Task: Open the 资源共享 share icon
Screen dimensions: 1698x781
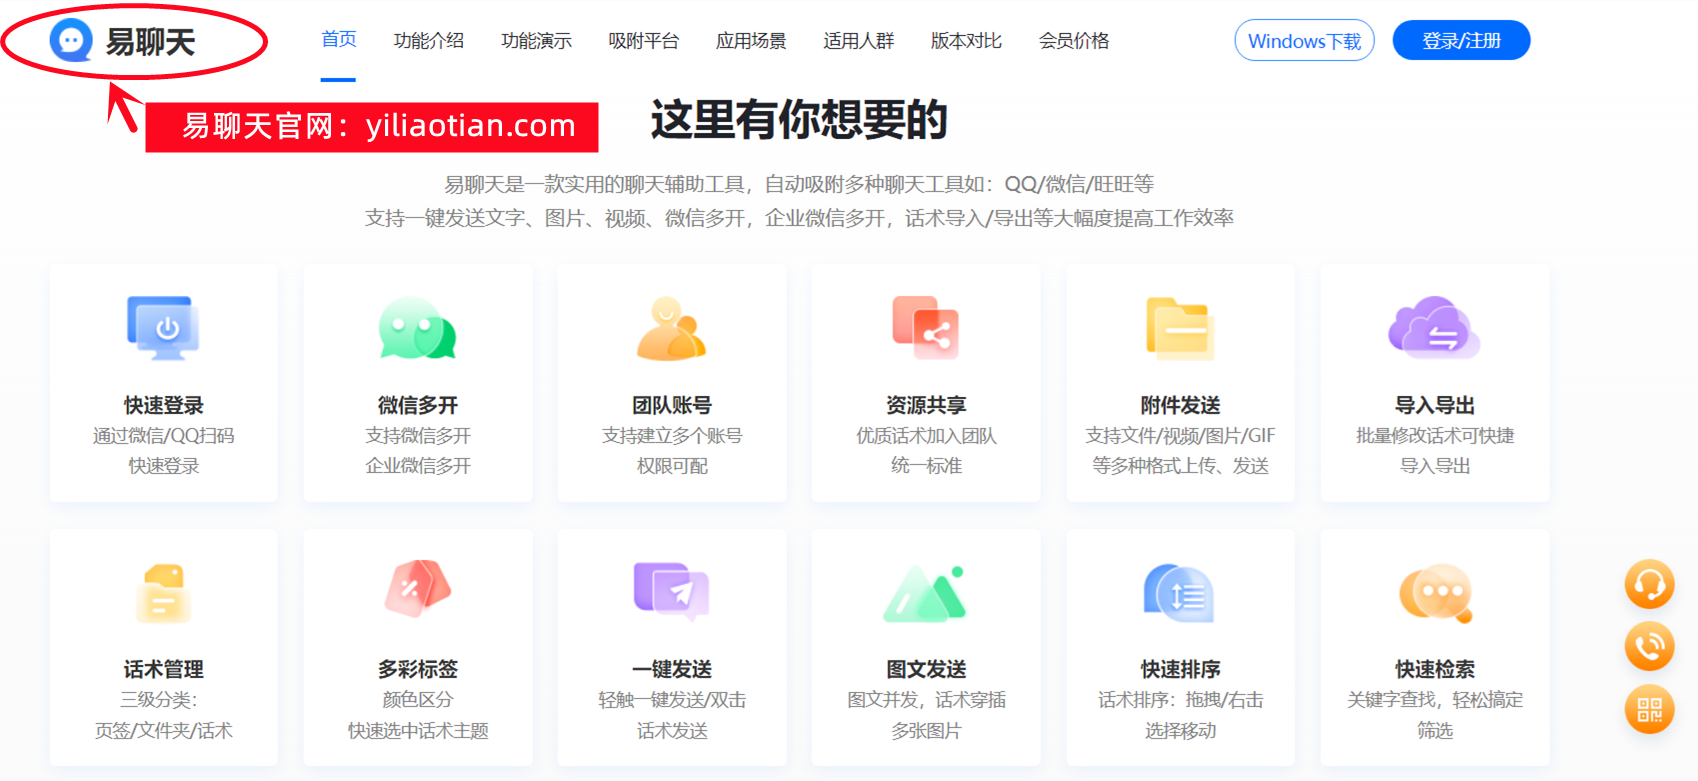Action: pos(926,328)
